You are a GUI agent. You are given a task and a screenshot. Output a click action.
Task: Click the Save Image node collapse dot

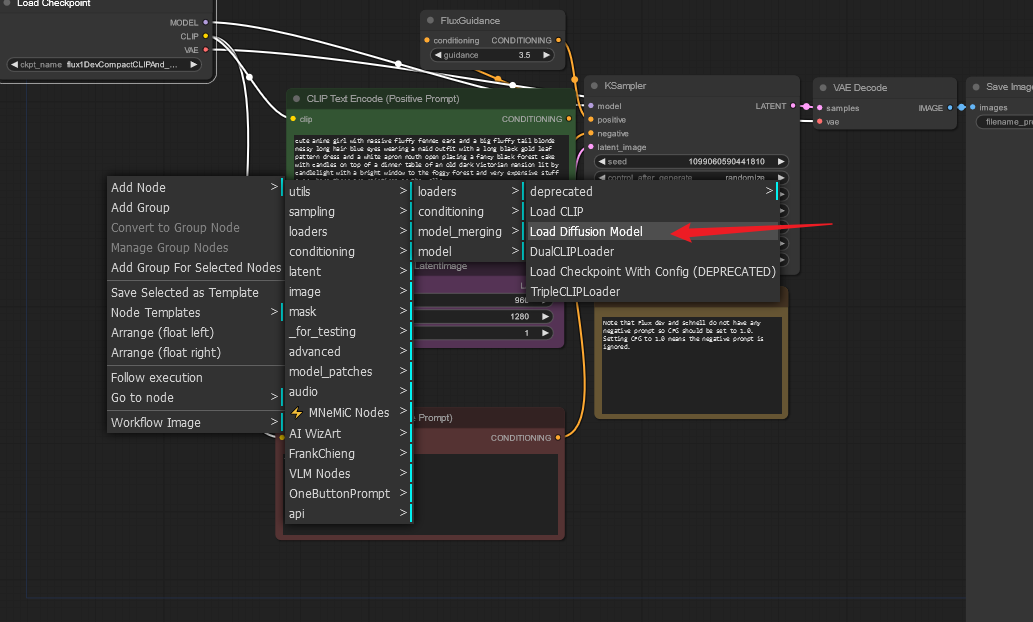[x=975, y=88]
